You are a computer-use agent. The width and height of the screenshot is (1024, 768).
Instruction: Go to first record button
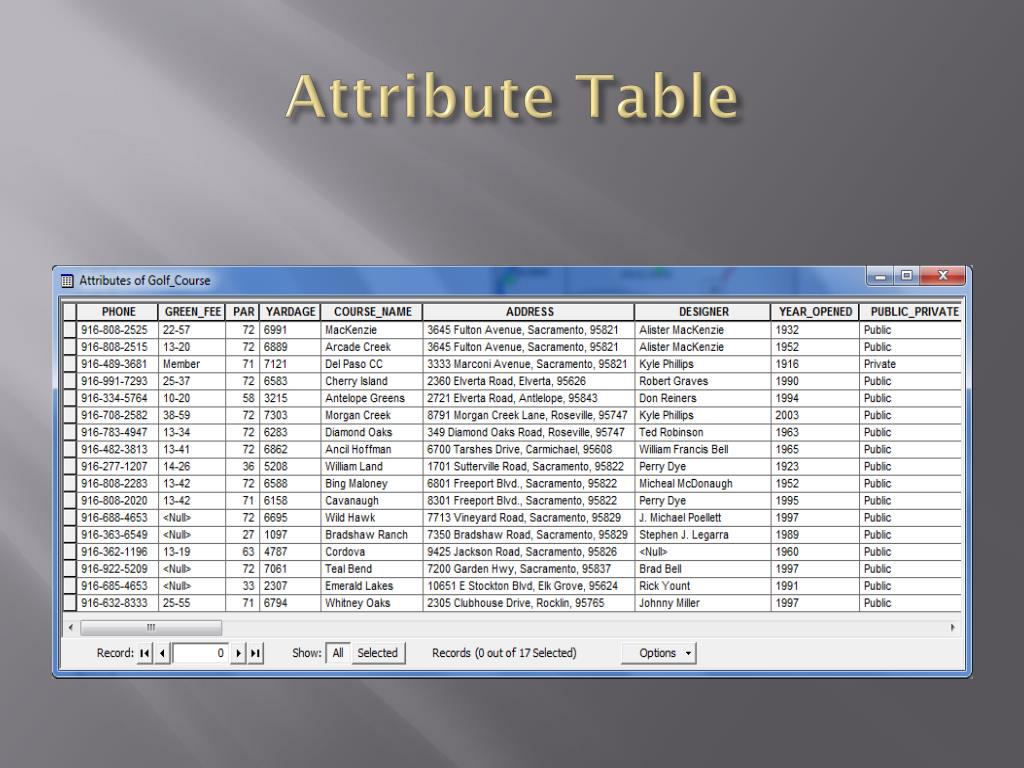click(144, 653)
